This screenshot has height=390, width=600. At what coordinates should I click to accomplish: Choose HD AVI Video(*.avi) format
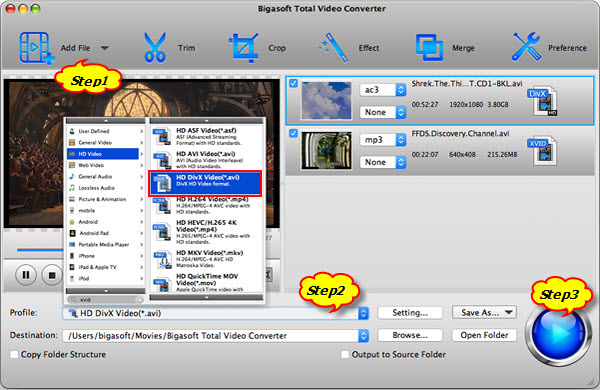coord(206,159)
